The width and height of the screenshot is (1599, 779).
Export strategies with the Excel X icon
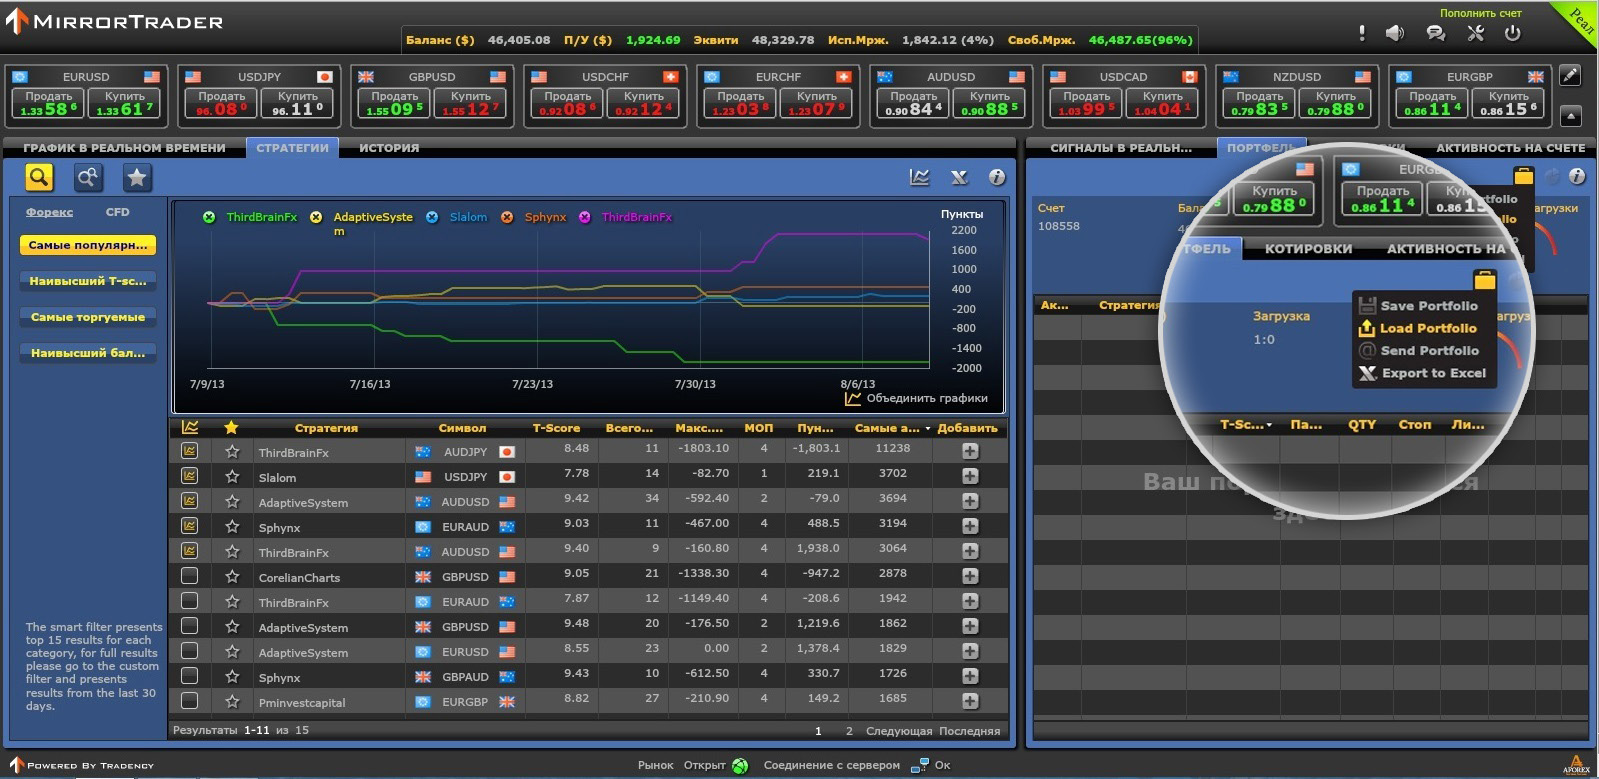click(959, 177)
